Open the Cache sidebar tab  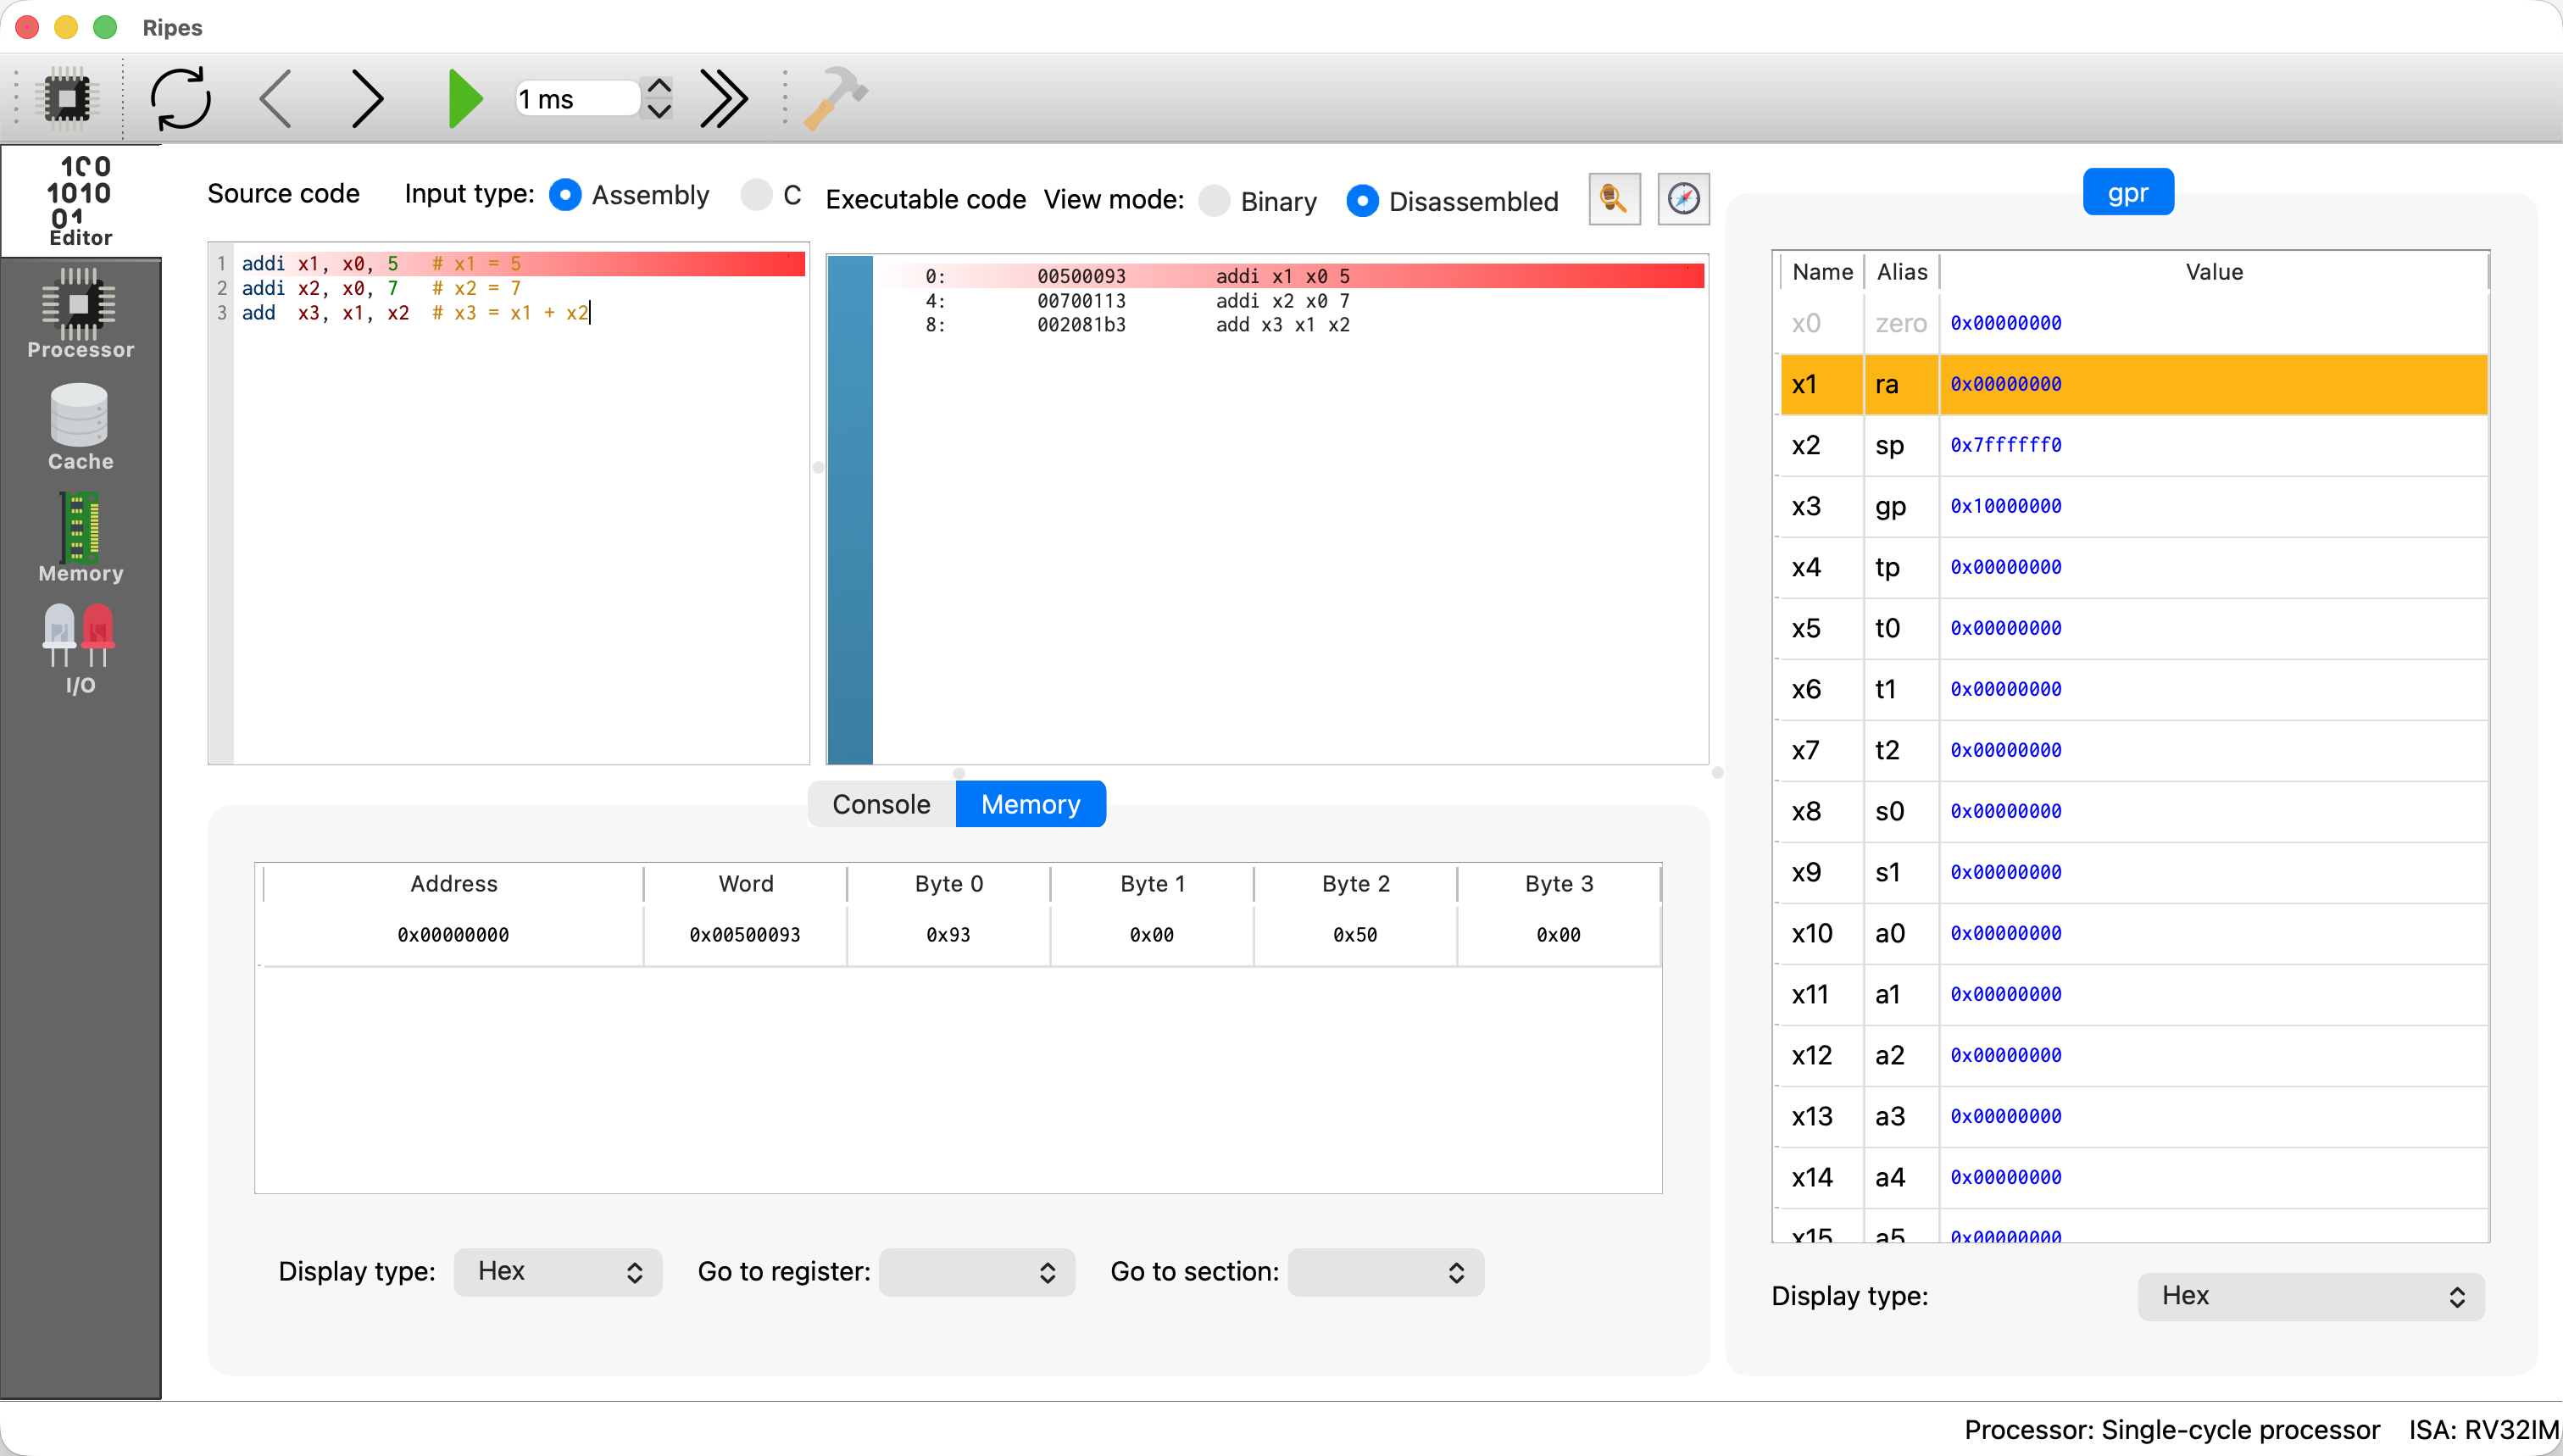tap(80, 426)
